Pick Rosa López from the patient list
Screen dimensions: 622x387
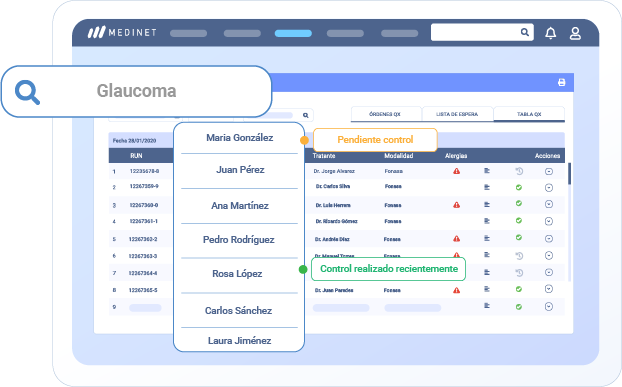237,274
